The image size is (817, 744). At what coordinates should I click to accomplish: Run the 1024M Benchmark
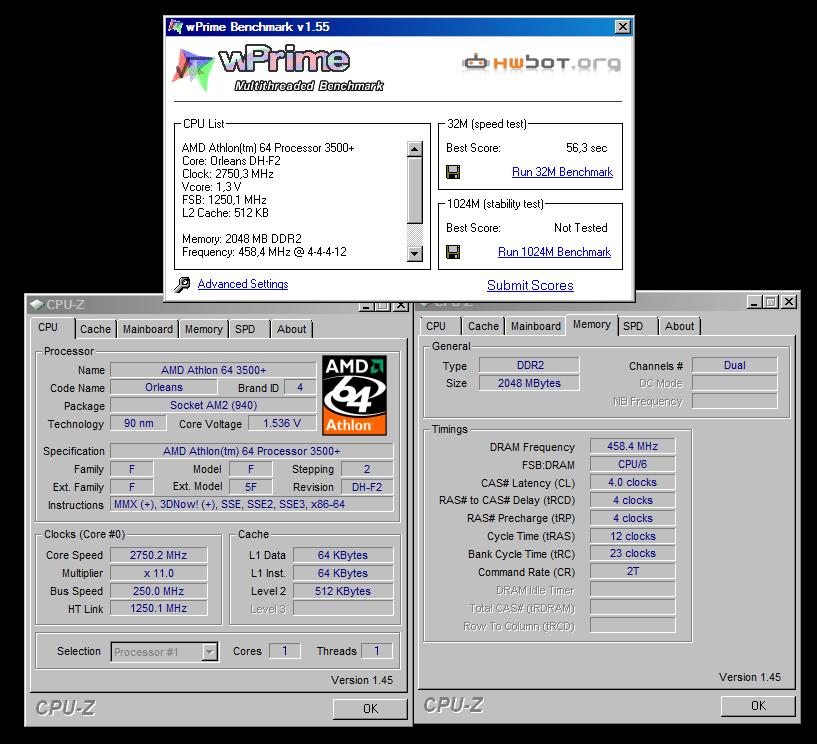(554, 252)
